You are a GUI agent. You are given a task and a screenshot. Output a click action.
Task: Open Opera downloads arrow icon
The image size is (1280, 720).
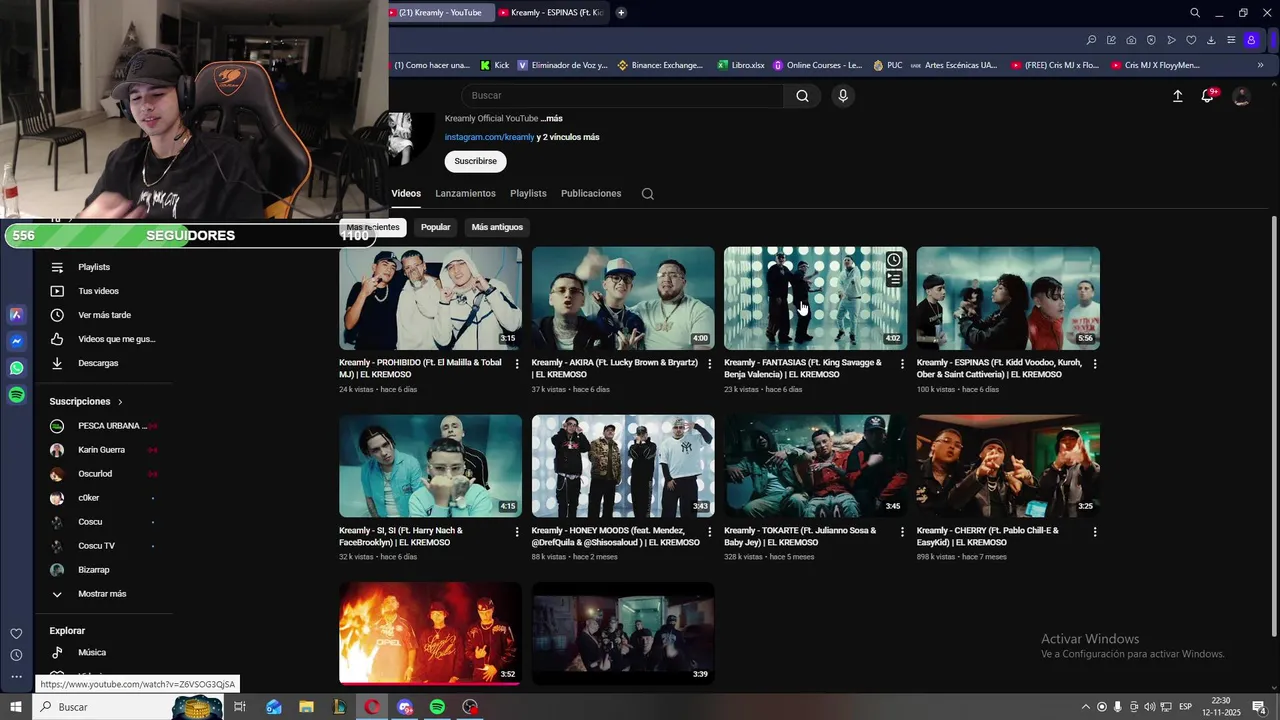[x=1211, y=40]
